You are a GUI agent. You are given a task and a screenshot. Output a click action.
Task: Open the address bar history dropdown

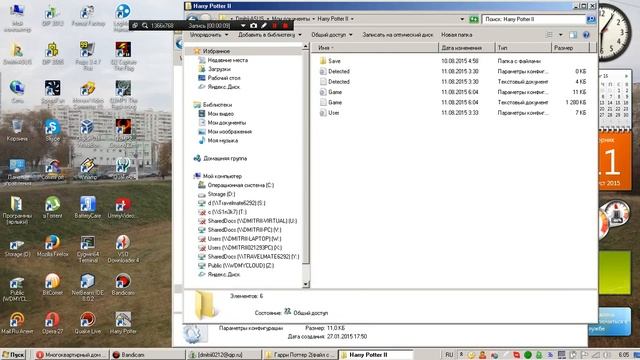[x=462, y=19]
